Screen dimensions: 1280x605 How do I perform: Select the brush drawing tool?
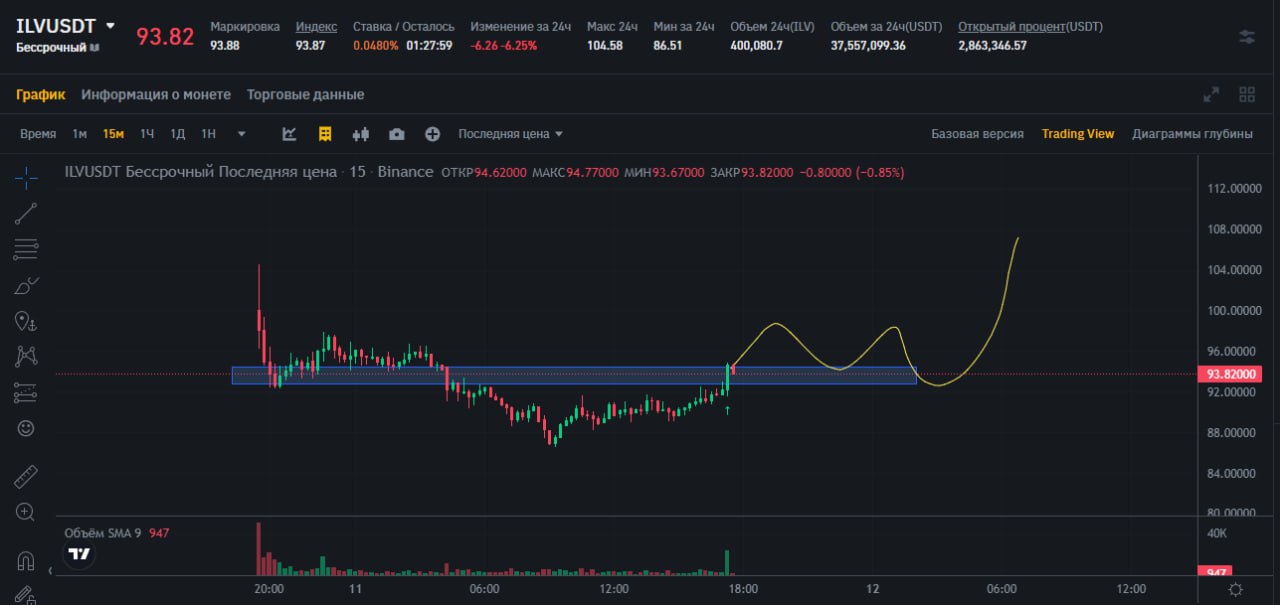26,285
